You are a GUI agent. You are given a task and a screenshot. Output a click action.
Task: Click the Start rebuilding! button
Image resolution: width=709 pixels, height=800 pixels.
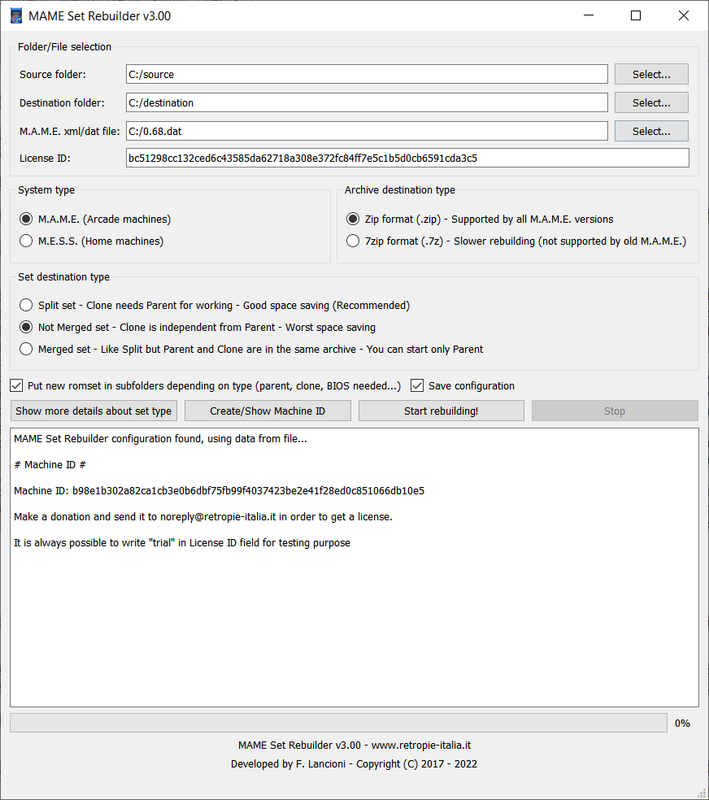(441, 411)
